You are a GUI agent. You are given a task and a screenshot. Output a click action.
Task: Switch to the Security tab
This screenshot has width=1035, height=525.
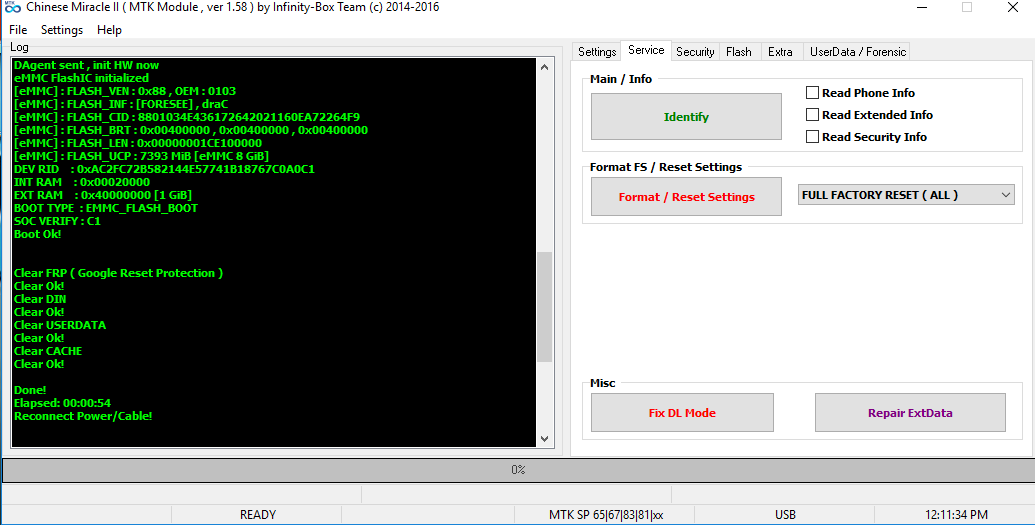[x=695, y=52]
